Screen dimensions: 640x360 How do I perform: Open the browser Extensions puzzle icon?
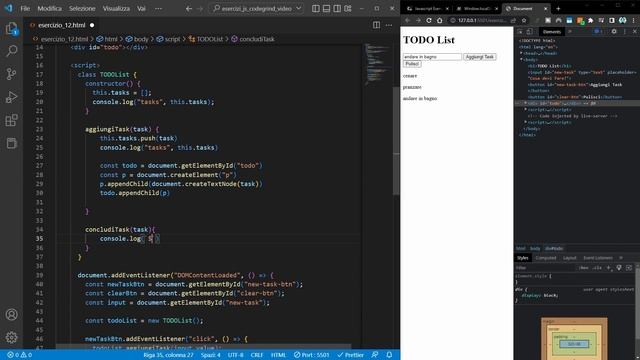[591, 20]
